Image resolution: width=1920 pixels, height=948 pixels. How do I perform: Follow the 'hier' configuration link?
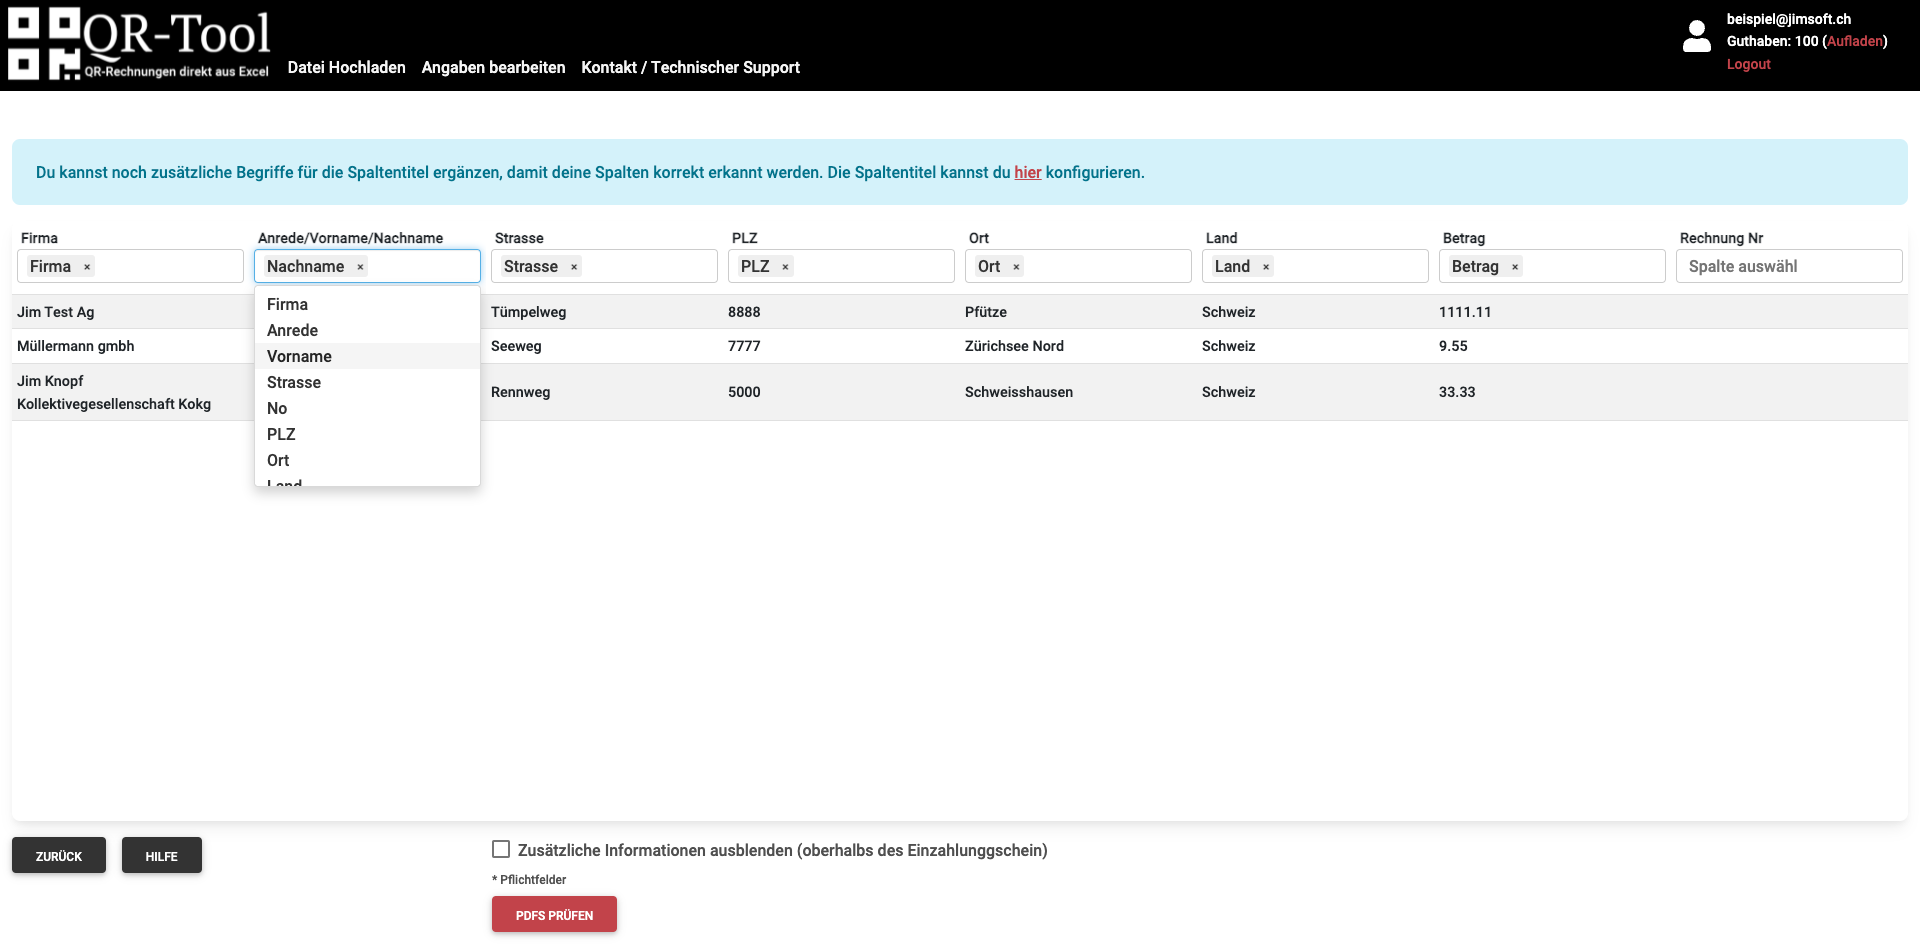(x=1028, y=172)
